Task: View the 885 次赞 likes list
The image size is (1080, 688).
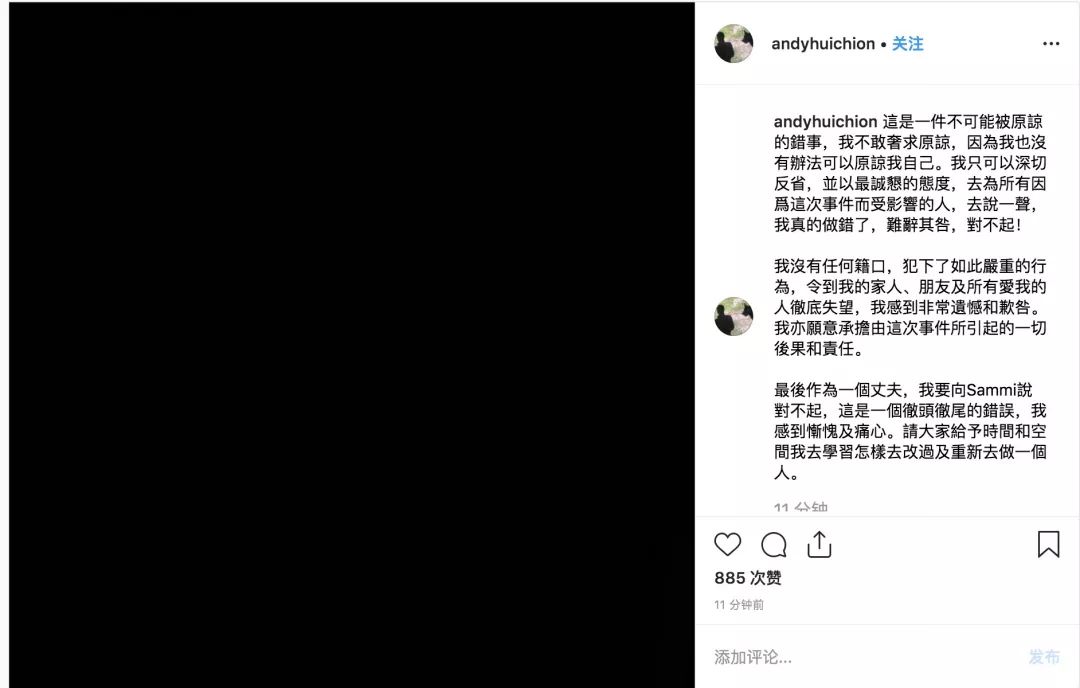Action: [x=747, y=578]
